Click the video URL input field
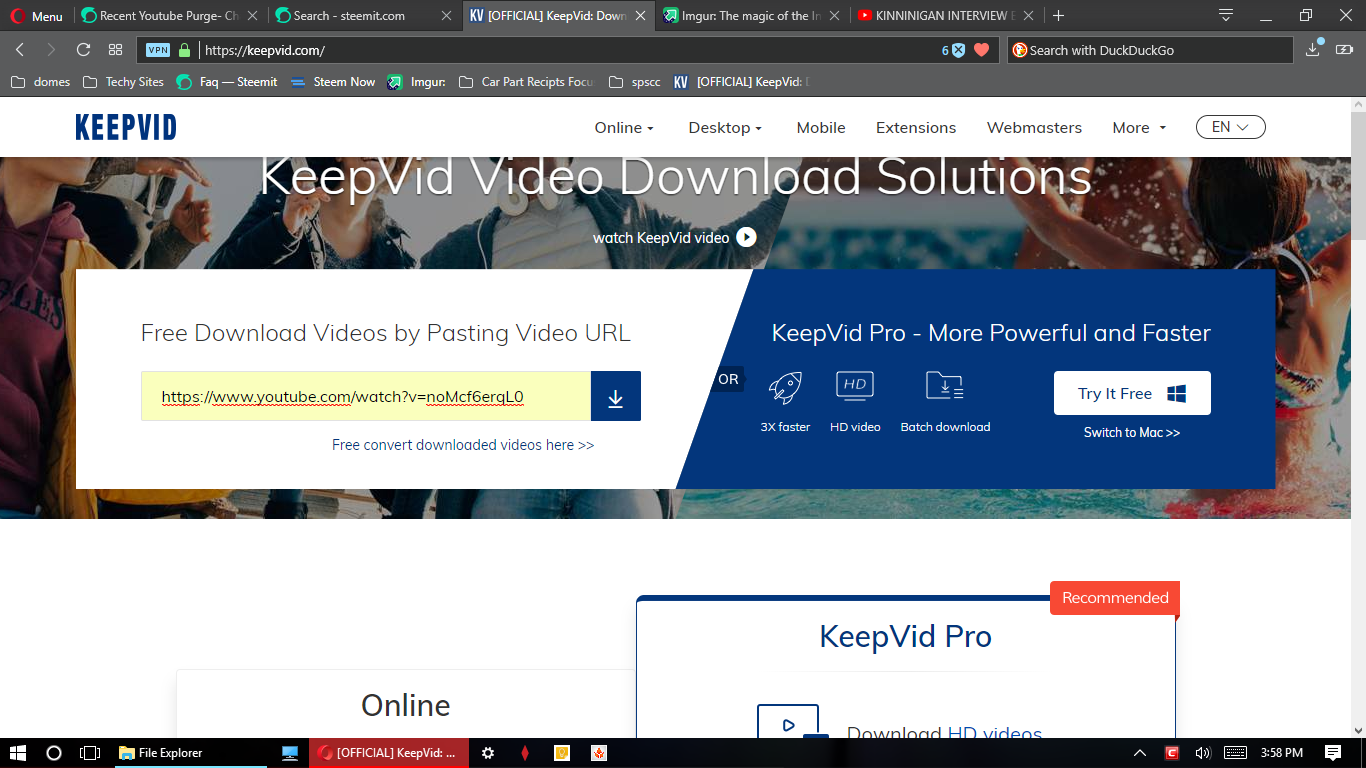The width and height of the screenshot is (1366, 768). point(366,396)
